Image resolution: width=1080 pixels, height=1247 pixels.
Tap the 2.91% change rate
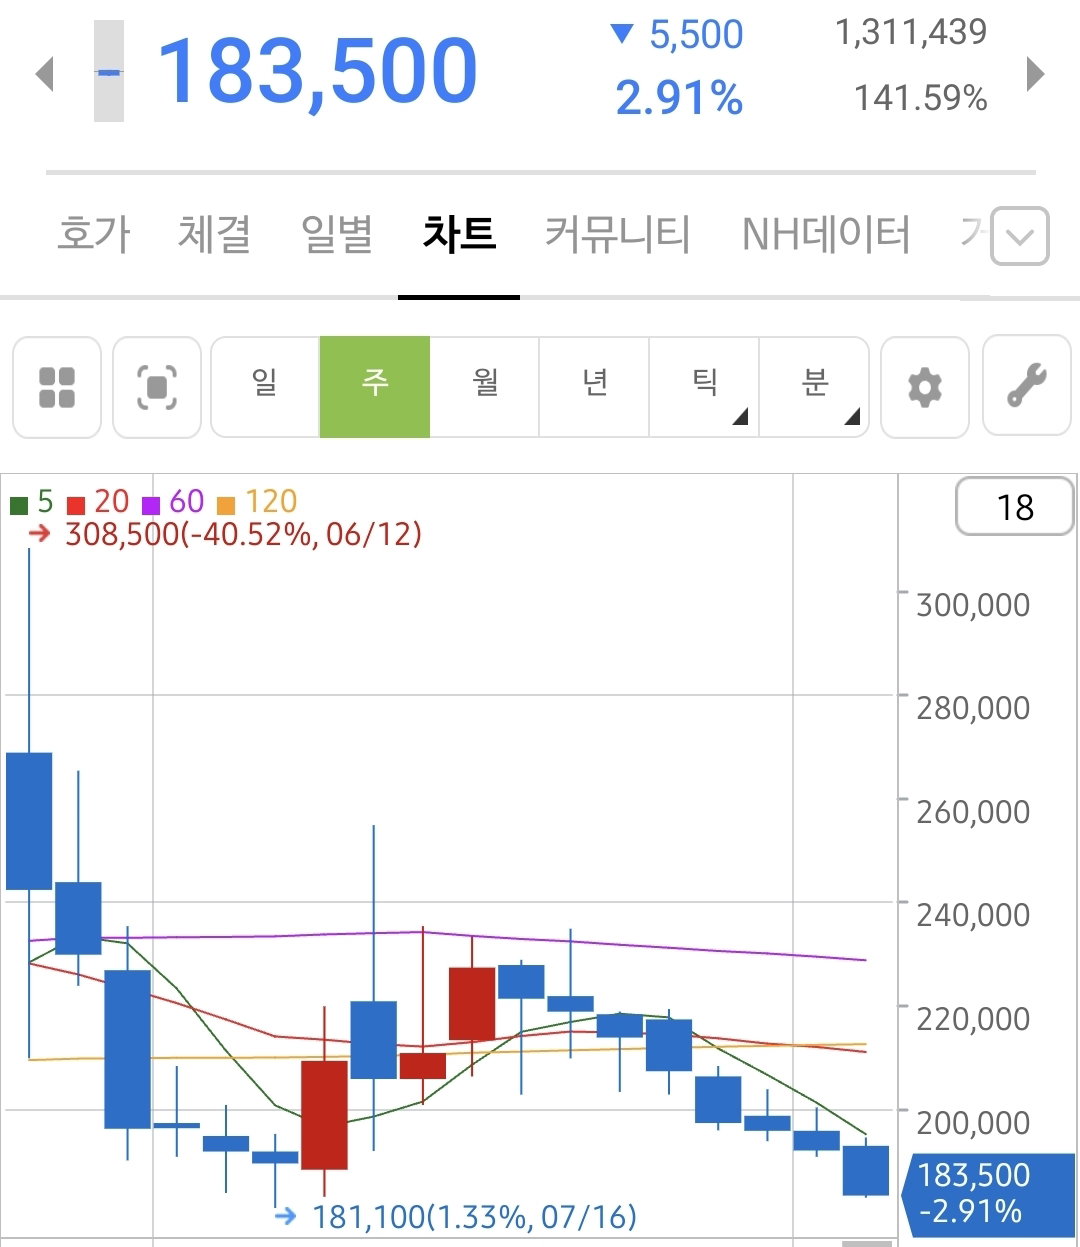point(679,98)
